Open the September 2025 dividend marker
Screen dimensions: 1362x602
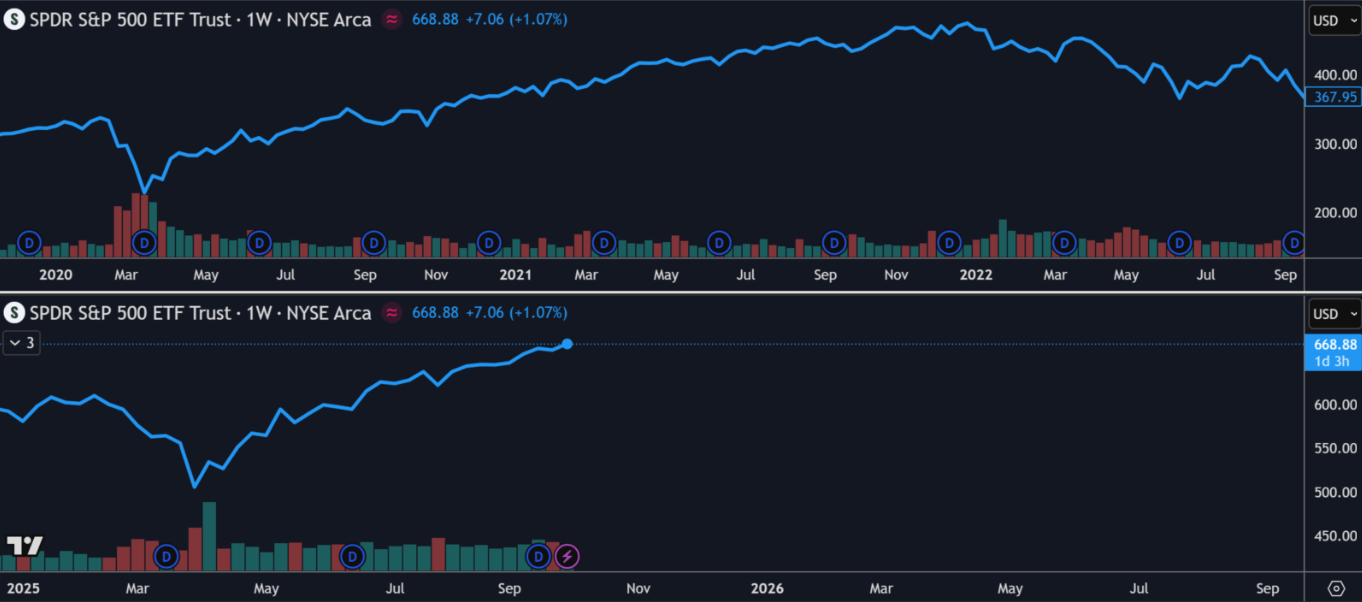538,556
